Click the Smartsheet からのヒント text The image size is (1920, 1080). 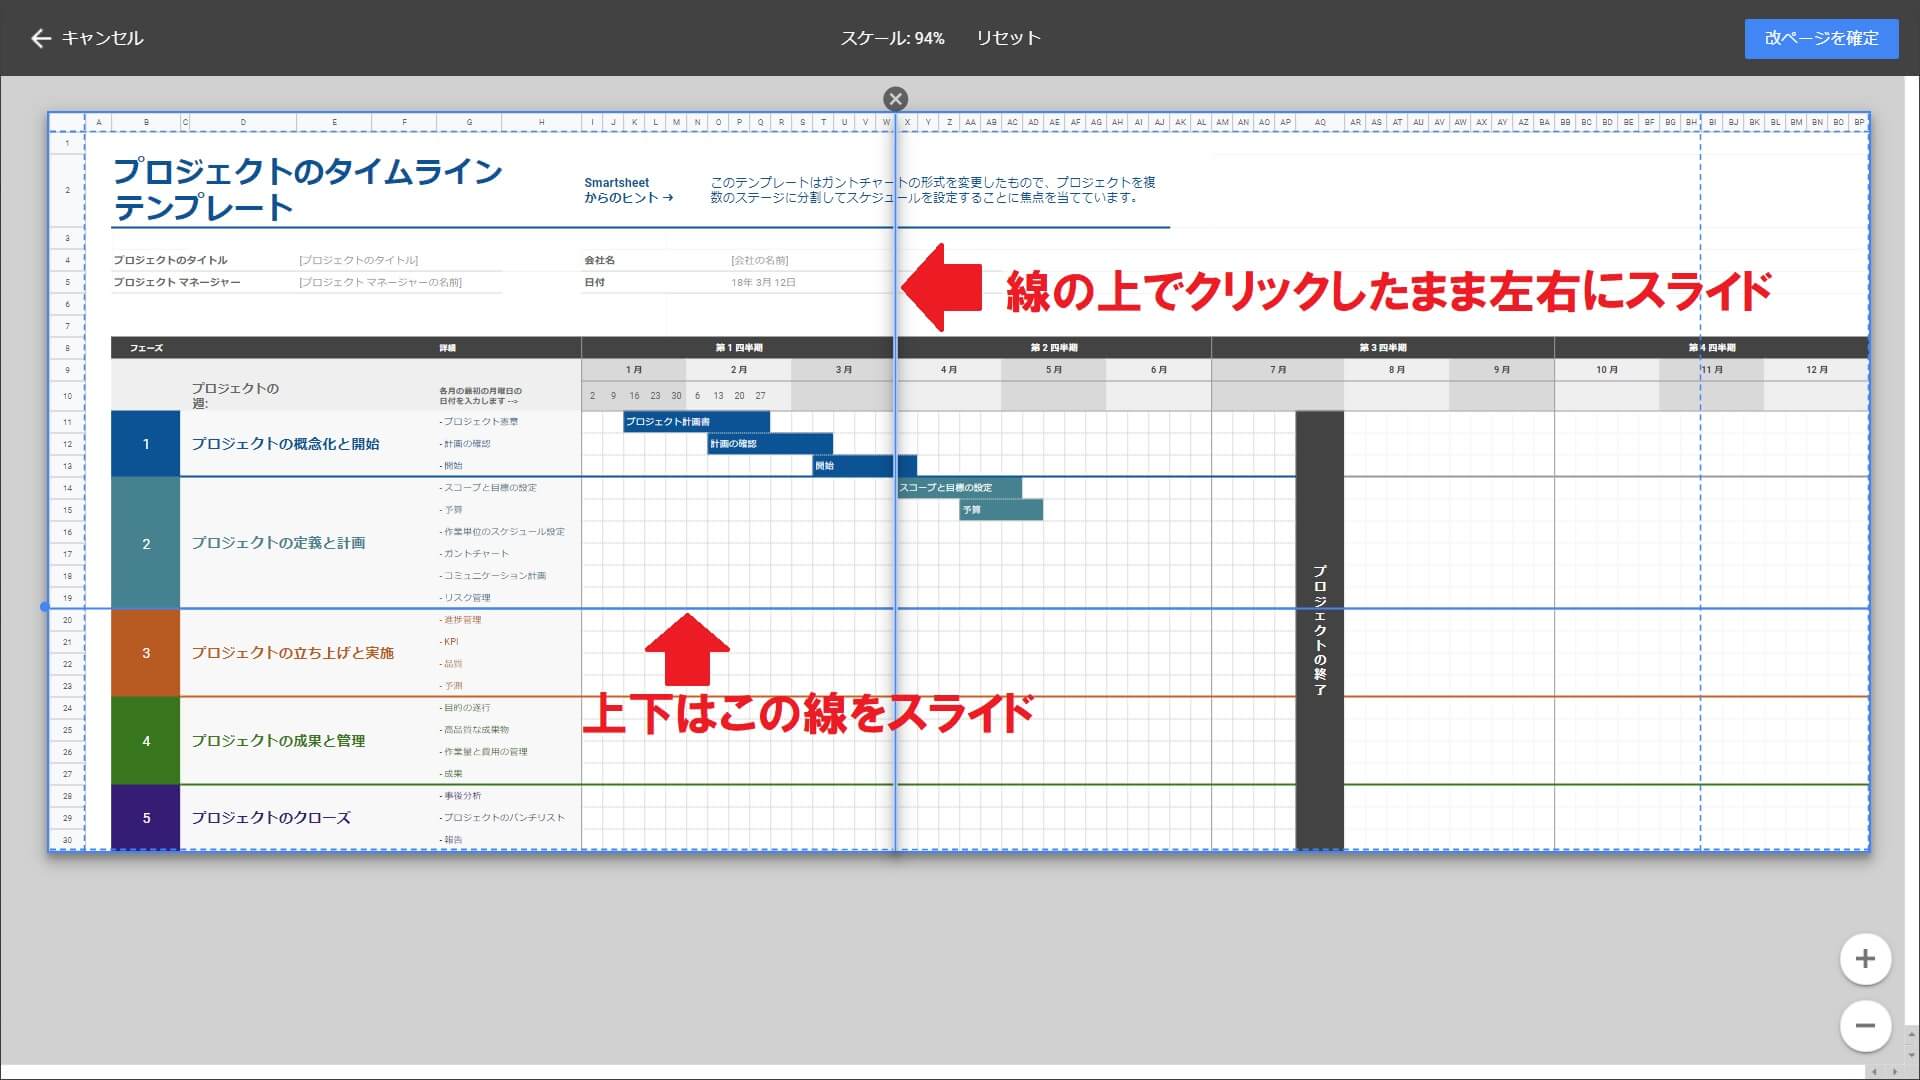click(x=628, y=190)
